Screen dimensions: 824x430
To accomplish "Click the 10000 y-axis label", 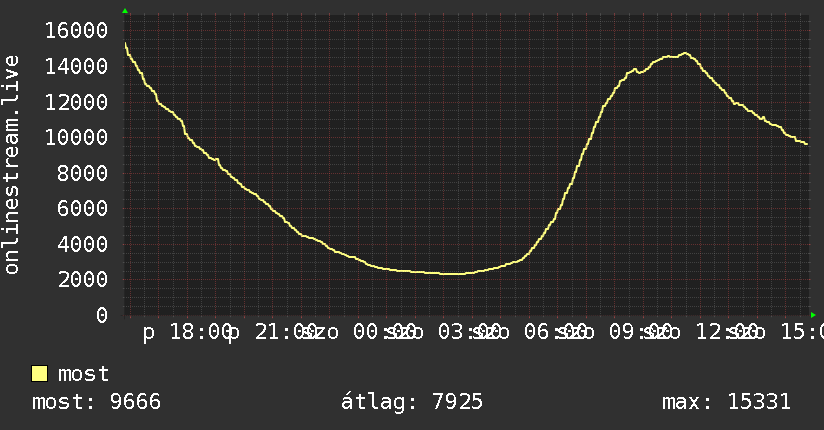I will tap(77, 137).
